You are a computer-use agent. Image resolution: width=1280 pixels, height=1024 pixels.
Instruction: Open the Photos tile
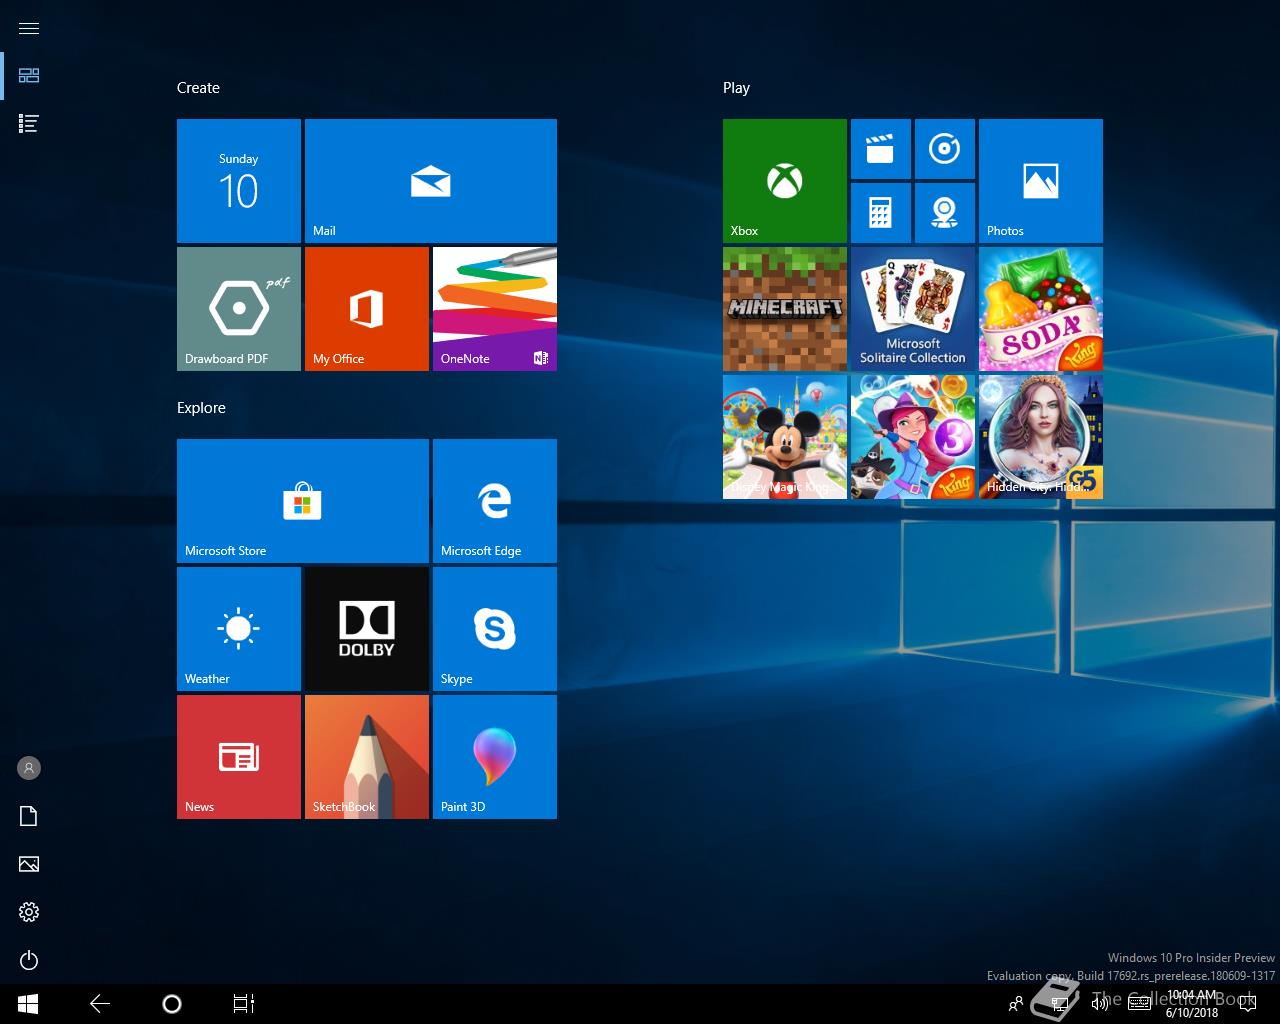[1041, 181]
